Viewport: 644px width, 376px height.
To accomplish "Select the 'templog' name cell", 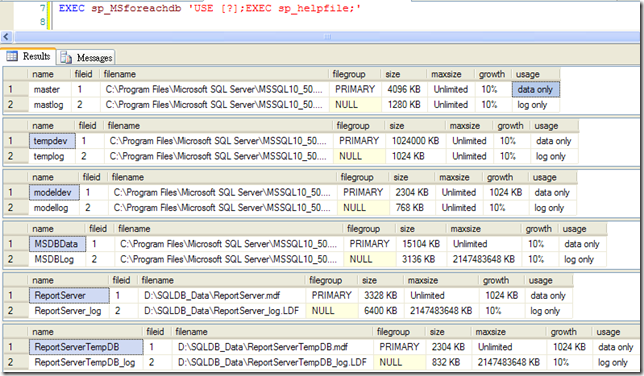I will pos(52,156).
